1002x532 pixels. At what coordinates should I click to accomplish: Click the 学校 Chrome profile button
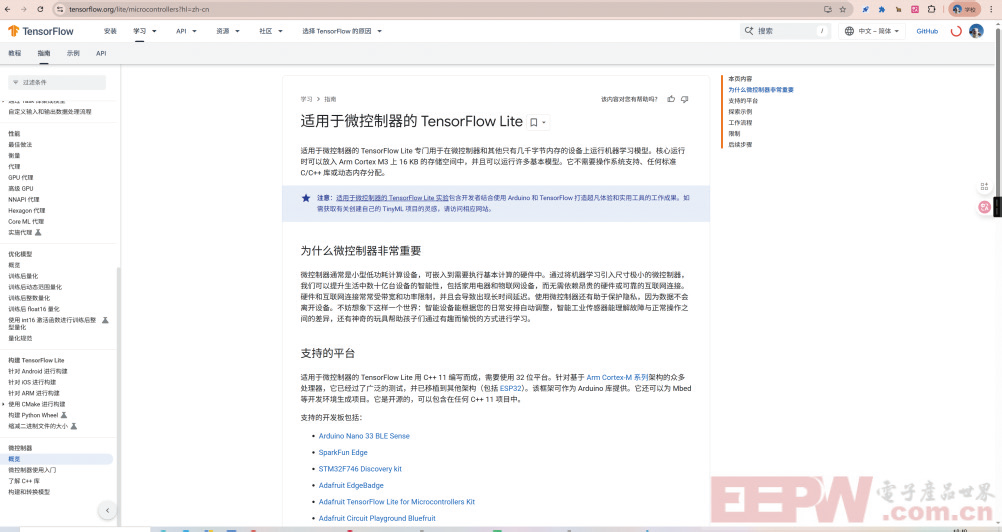tap(965, 9)
